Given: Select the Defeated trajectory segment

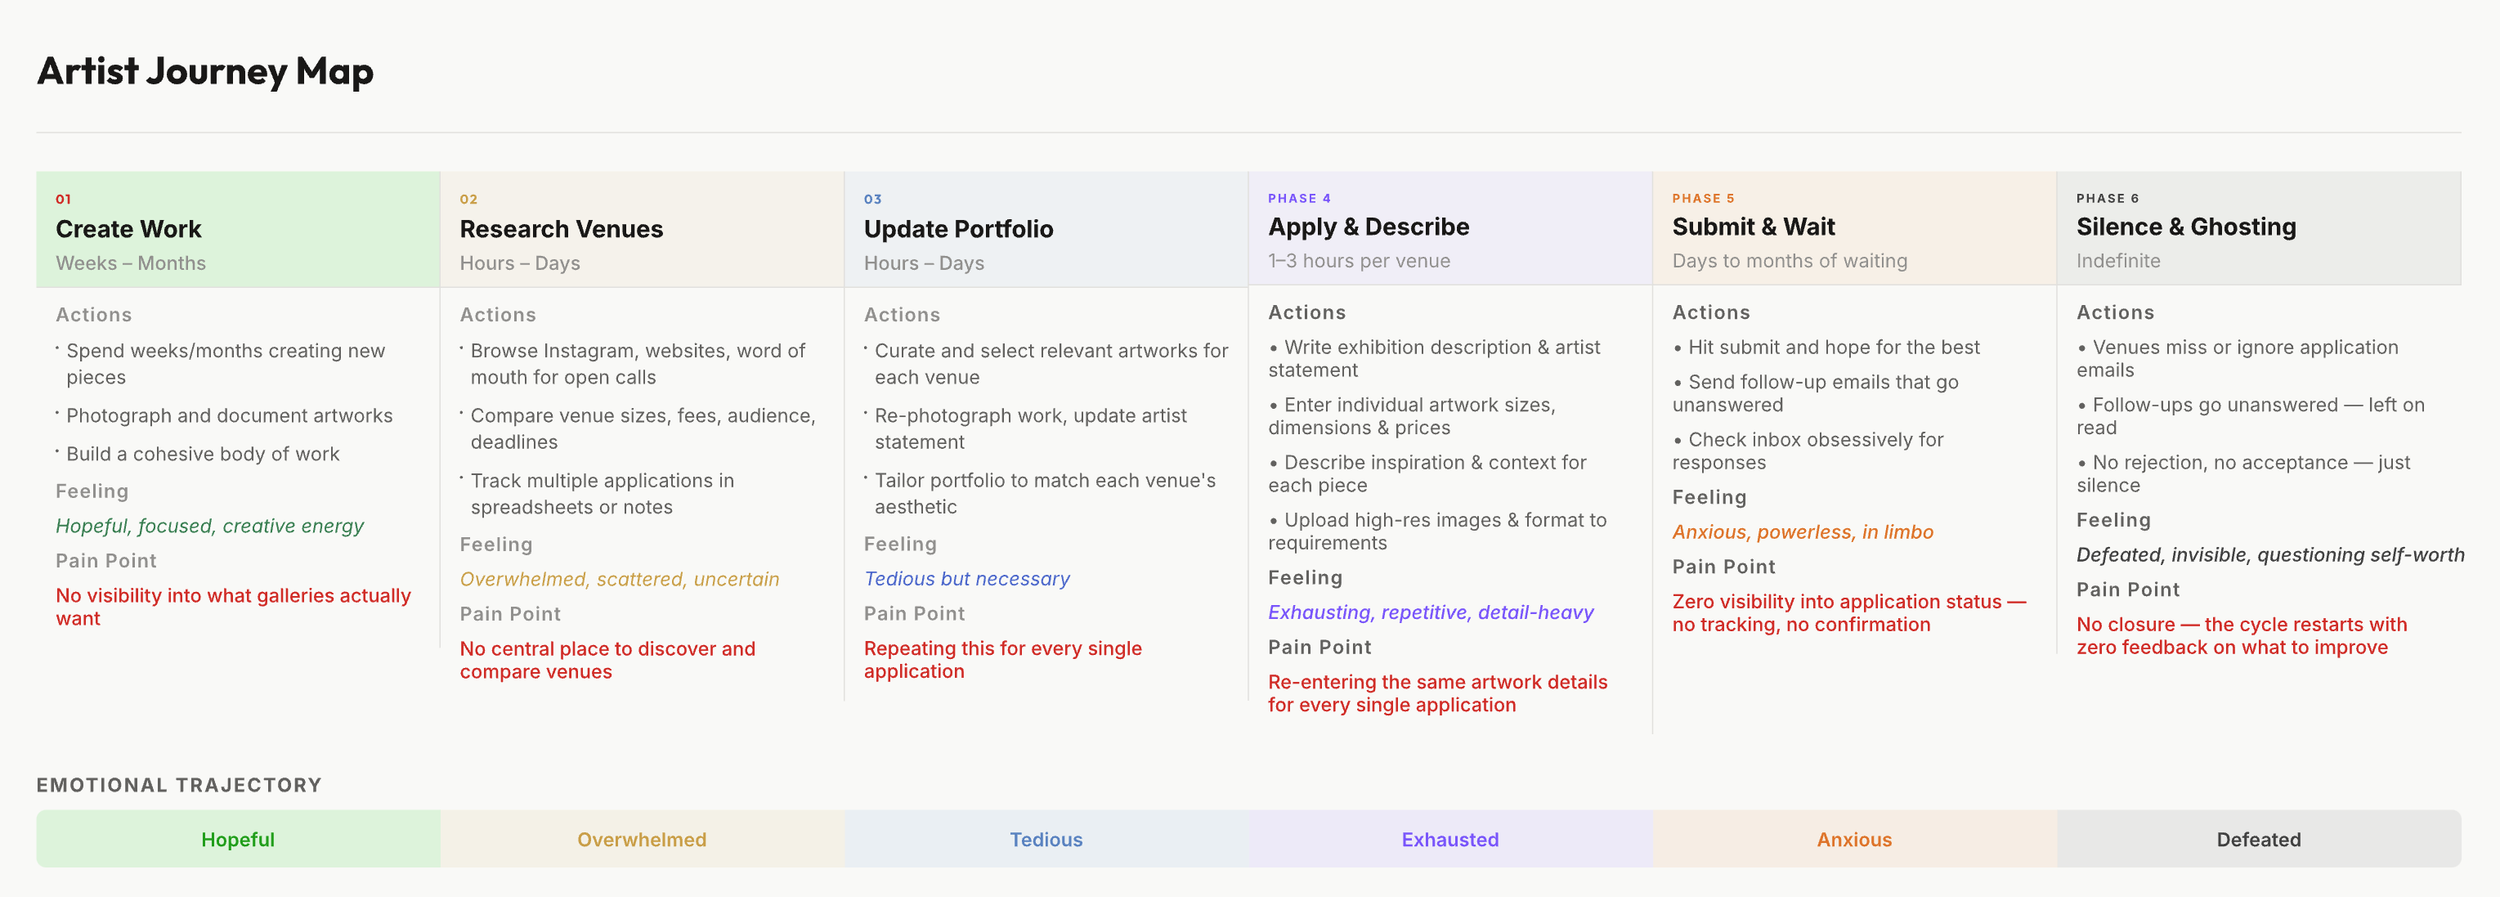Looking at the screenshot, I should [x=2258, y=839].
